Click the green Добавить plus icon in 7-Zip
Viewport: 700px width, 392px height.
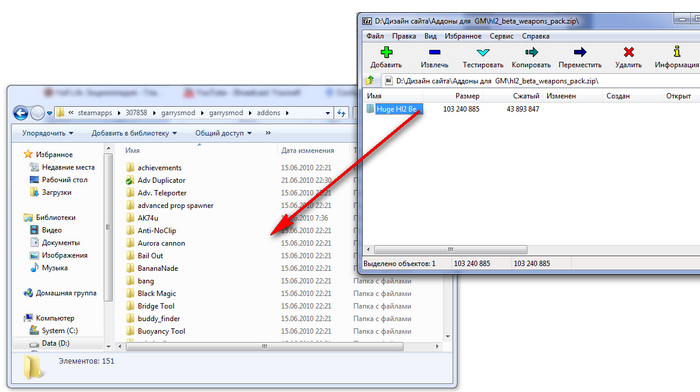pyautogui.click(x=386, y=52)
